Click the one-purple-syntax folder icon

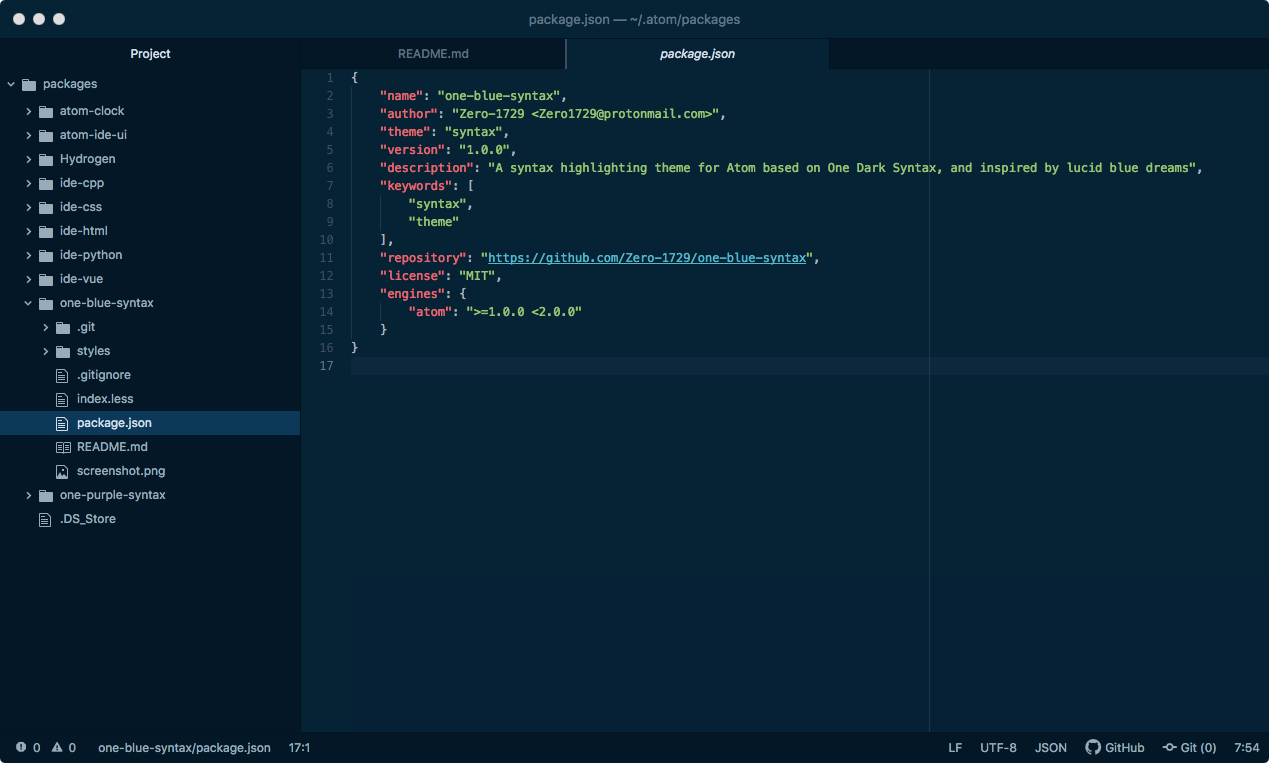[x=46, y=495]
